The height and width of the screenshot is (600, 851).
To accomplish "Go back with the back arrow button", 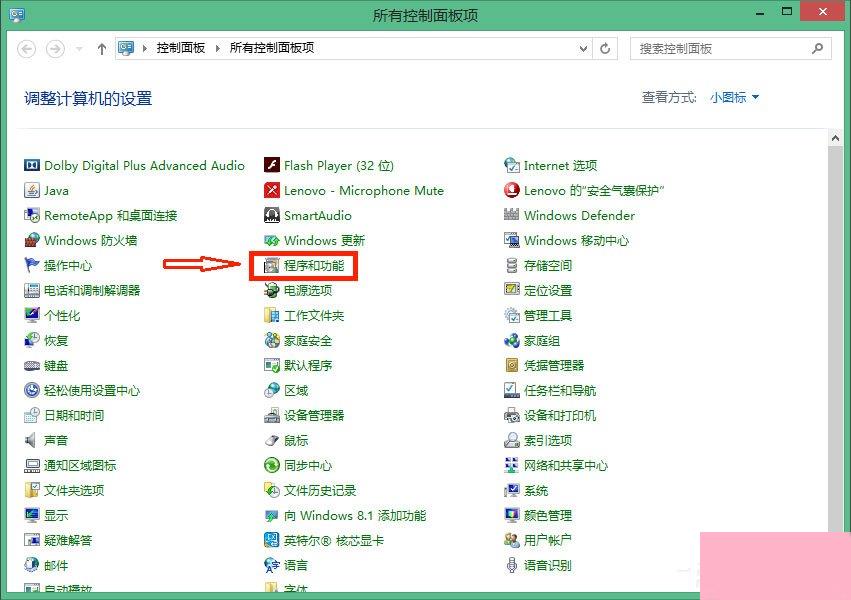I will click(x=27, y=49).
